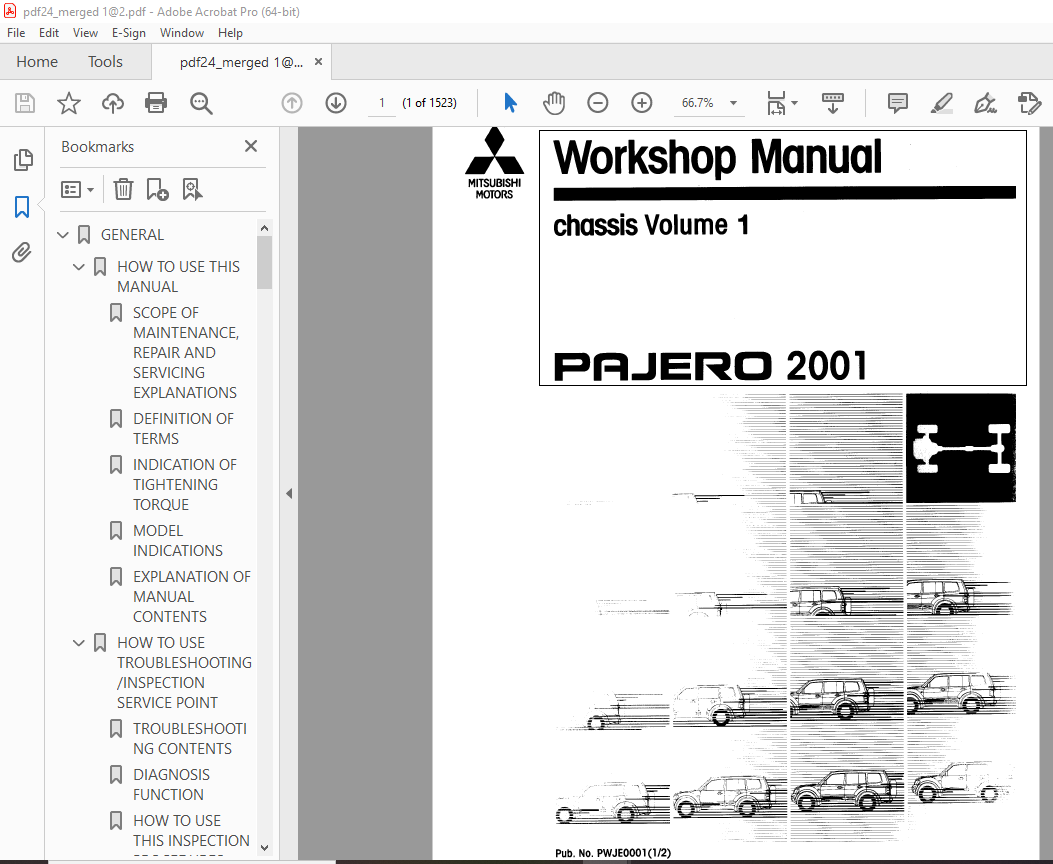Add document to starred files
Viewport: 1053px width, 864px height.
pos(68,103)
